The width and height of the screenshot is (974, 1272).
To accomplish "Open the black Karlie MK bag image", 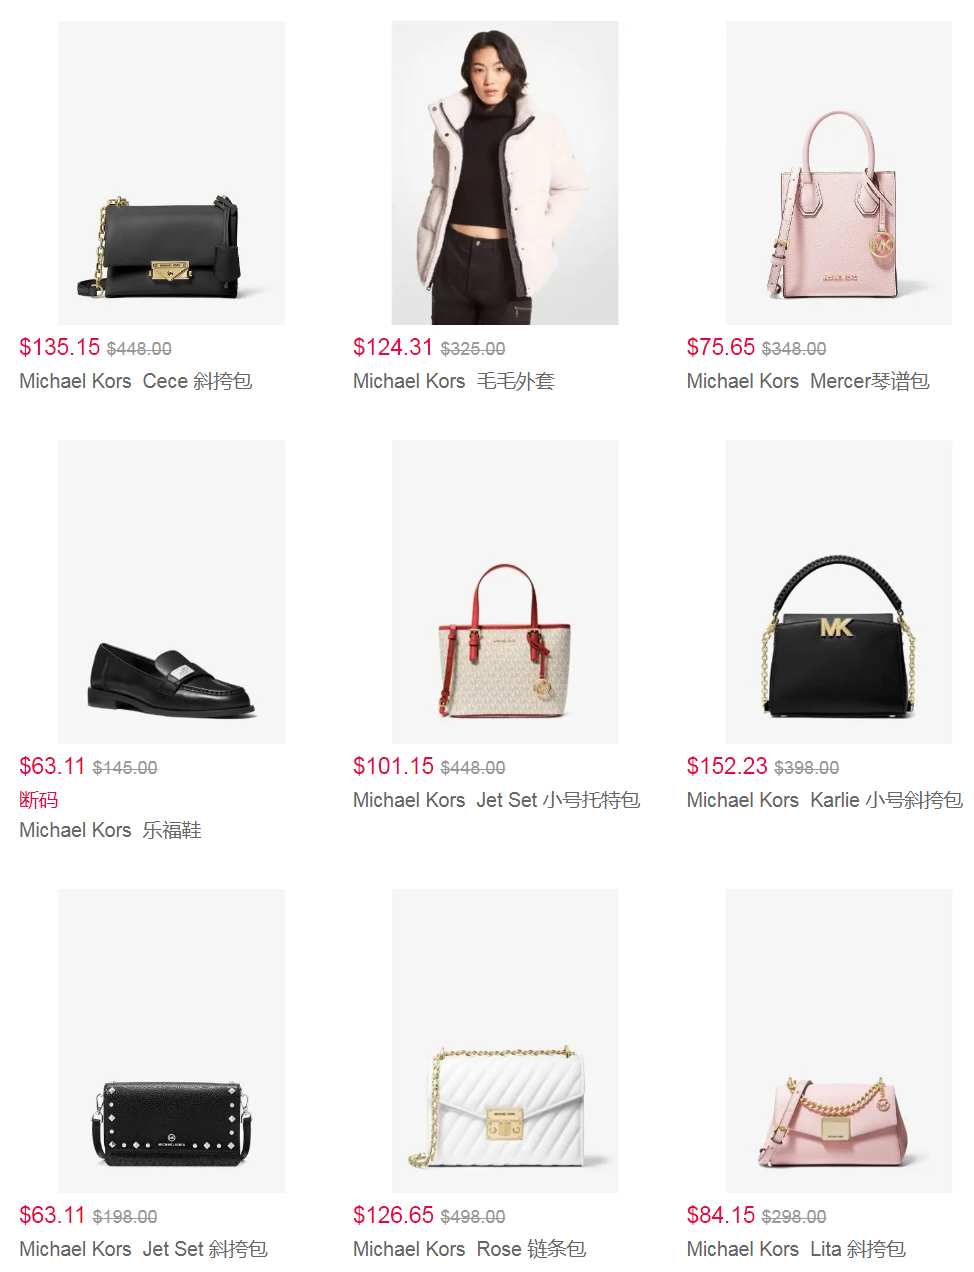I will click(839, 592).
